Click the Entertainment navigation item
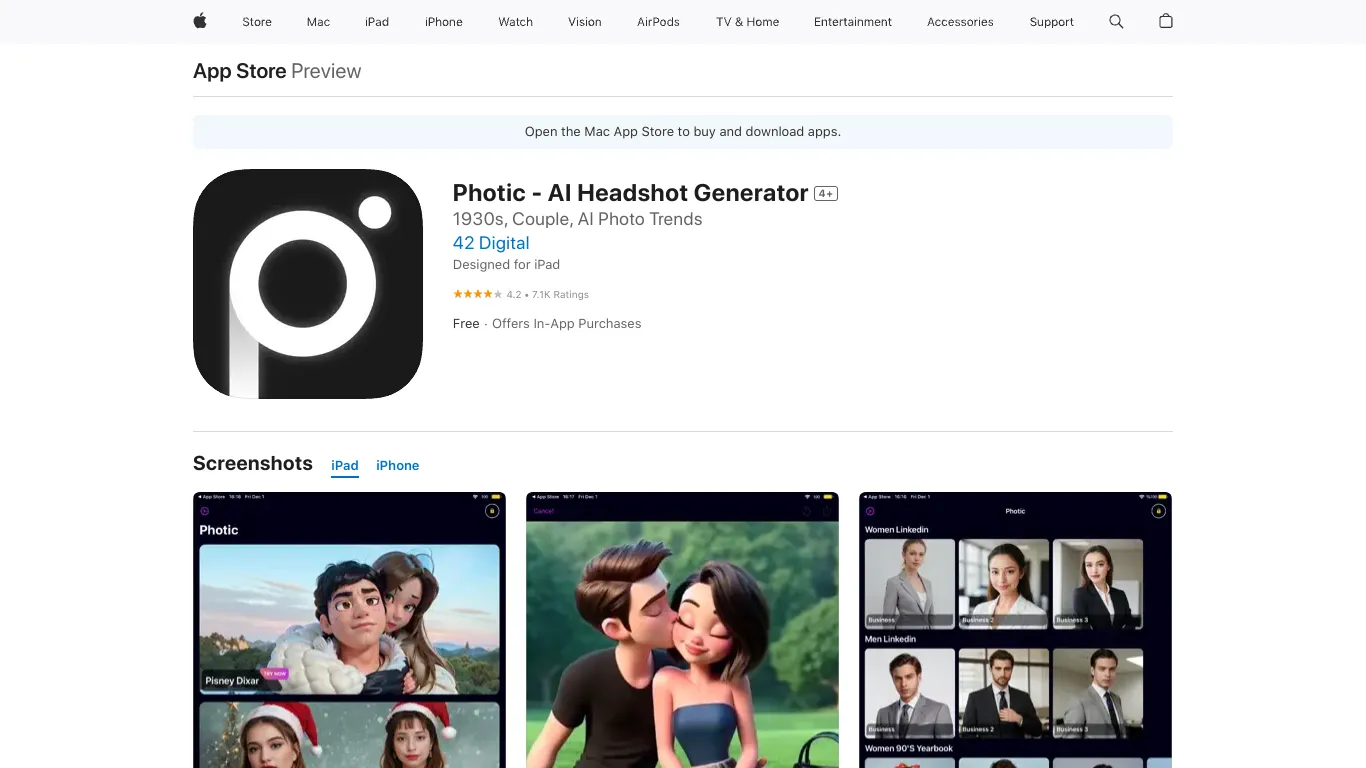Image resolution: width=1366 pixels, height=768 pixels. pos(852,21)
